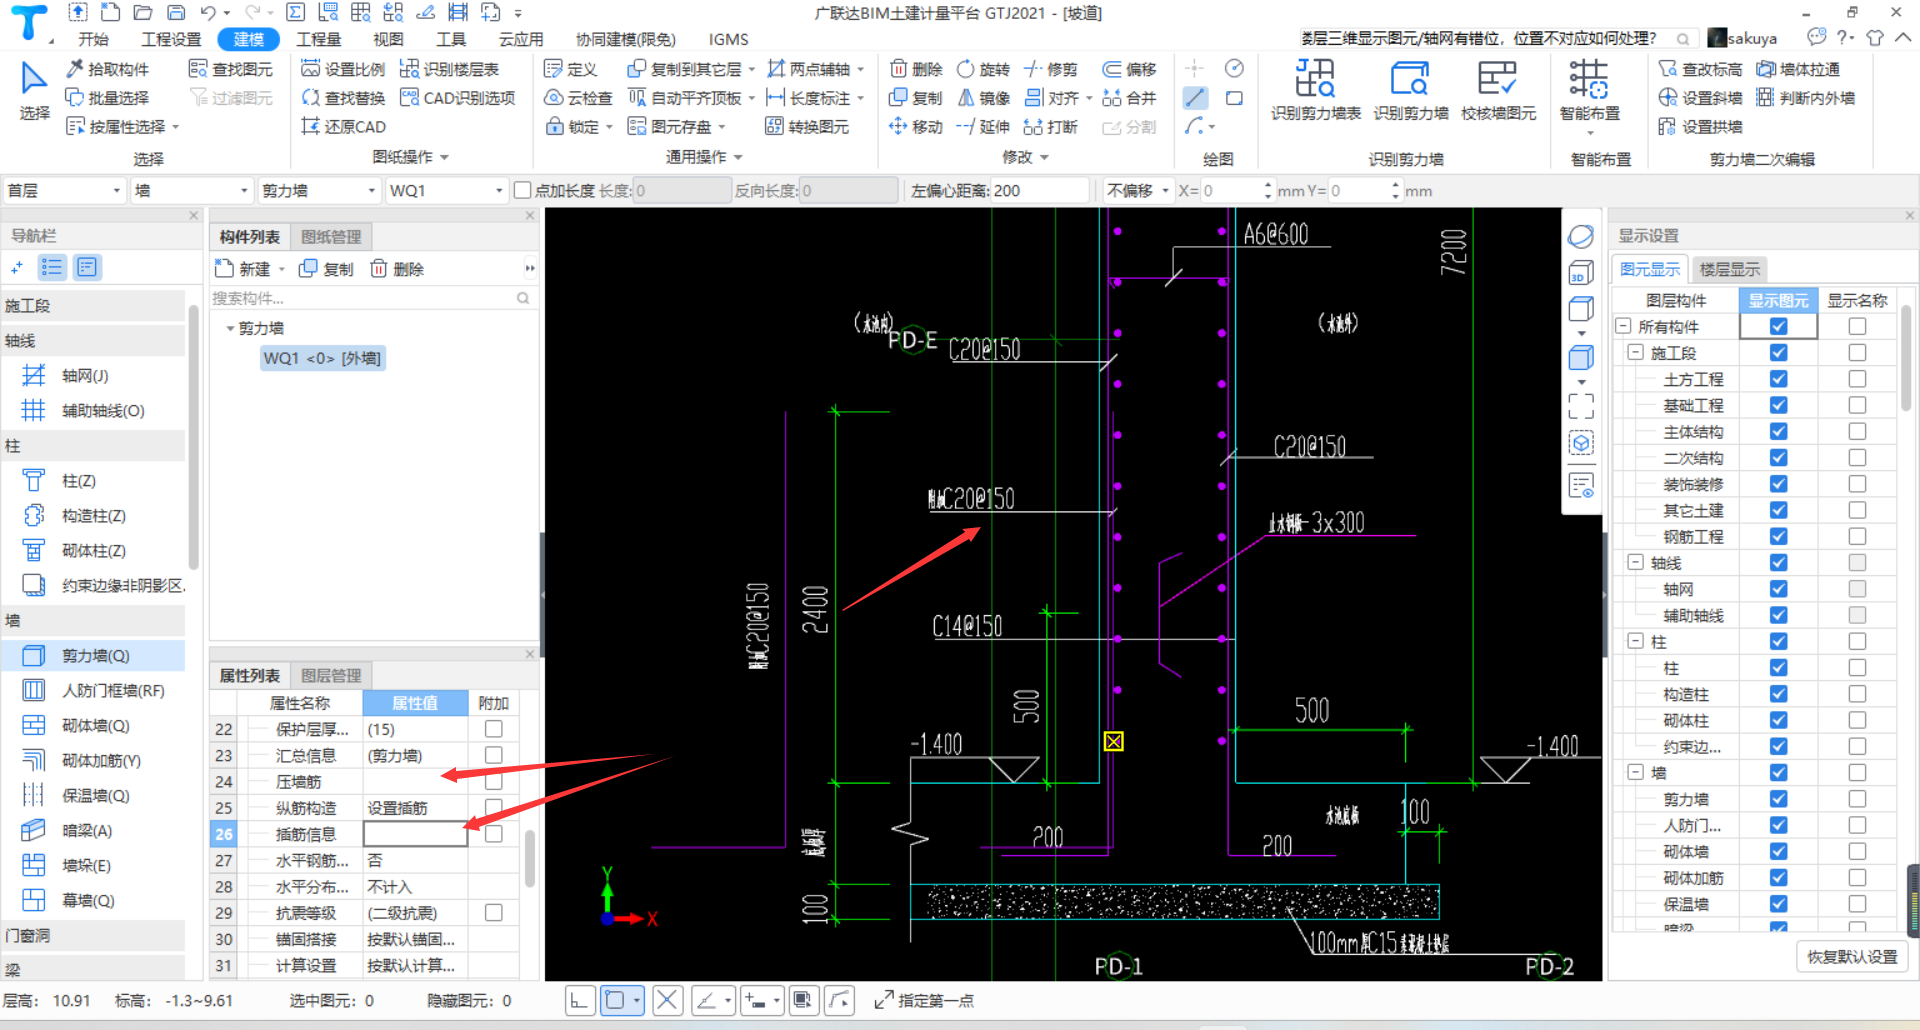Toggle 土方工程 display element checkbox

coord(1778,379)
